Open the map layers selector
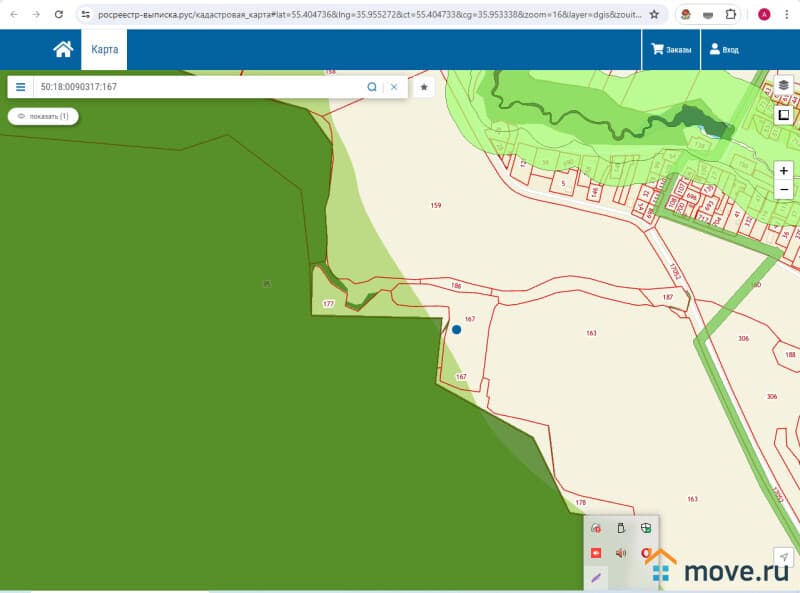The image size is (800, 593). (x=783, y=86)
